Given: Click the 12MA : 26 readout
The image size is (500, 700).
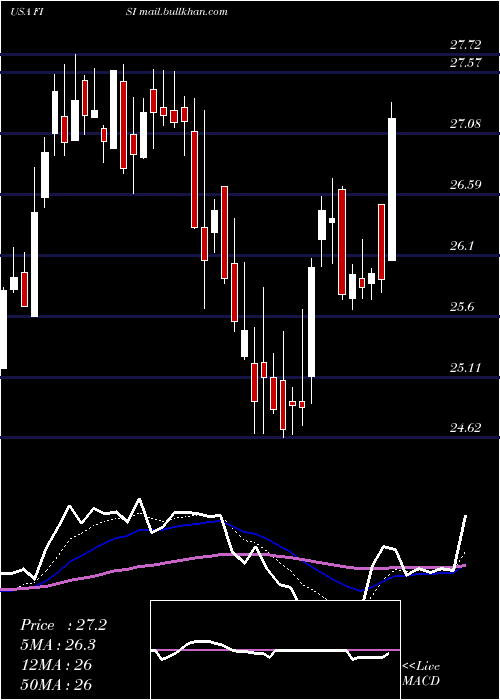Looking at the screenshot, I should coord(56,665).
